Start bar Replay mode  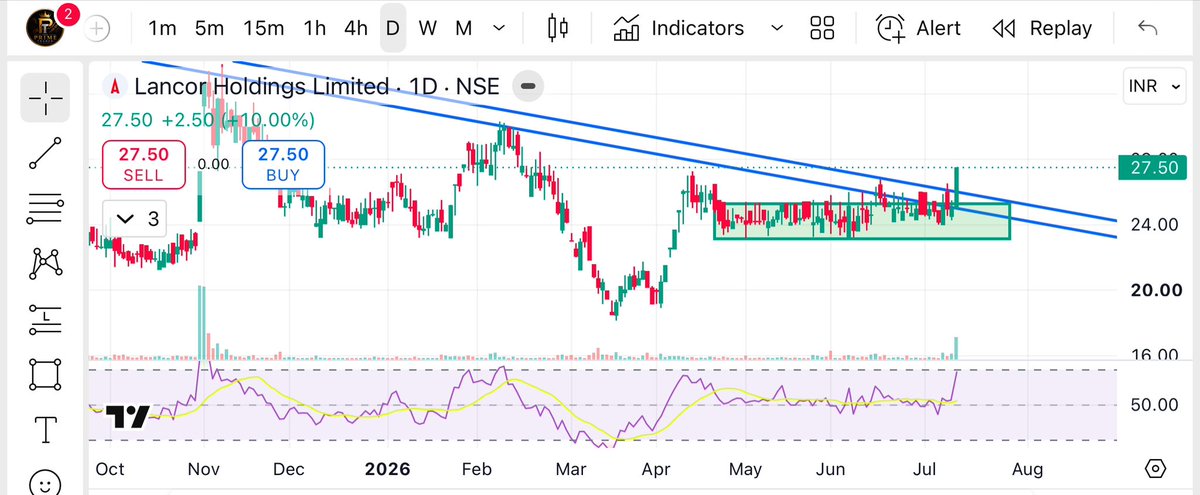point(1042,28)
